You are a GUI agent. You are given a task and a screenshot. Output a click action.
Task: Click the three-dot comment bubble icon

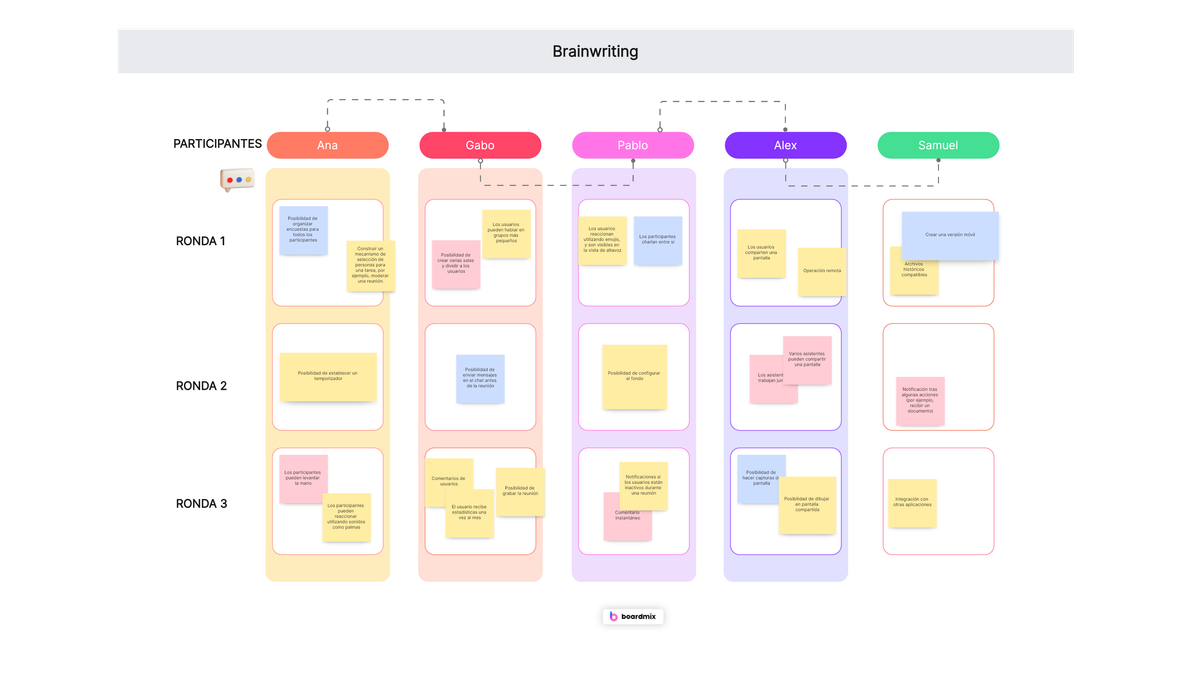(x=238, y=180)
